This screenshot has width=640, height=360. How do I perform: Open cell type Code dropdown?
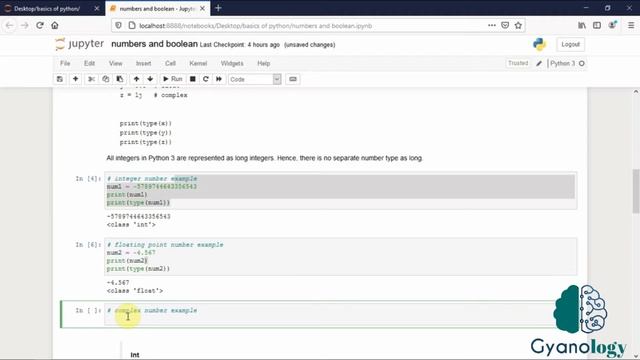(255, 79)
